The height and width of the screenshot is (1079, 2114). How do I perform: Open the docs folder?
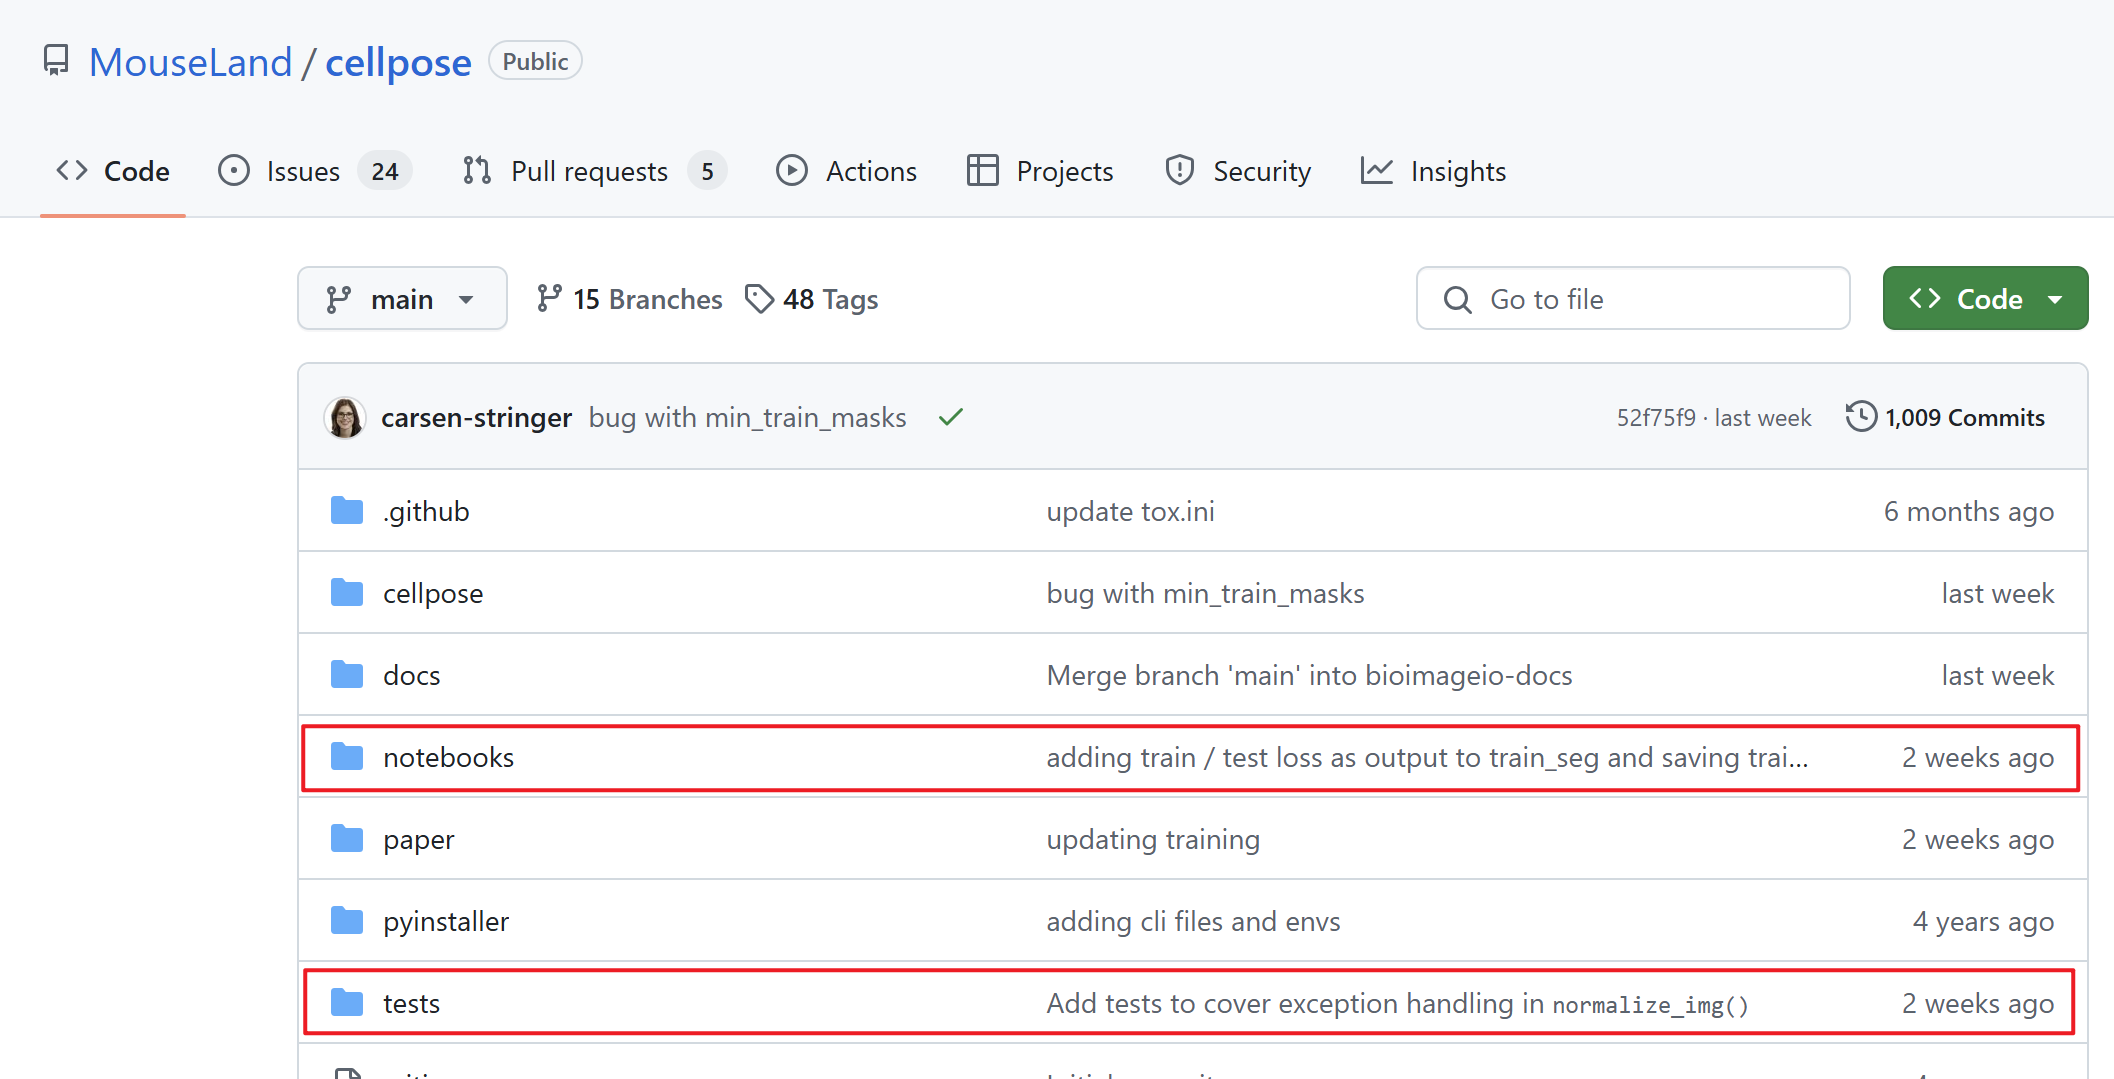pyautogui.click(x=412, y=675)
